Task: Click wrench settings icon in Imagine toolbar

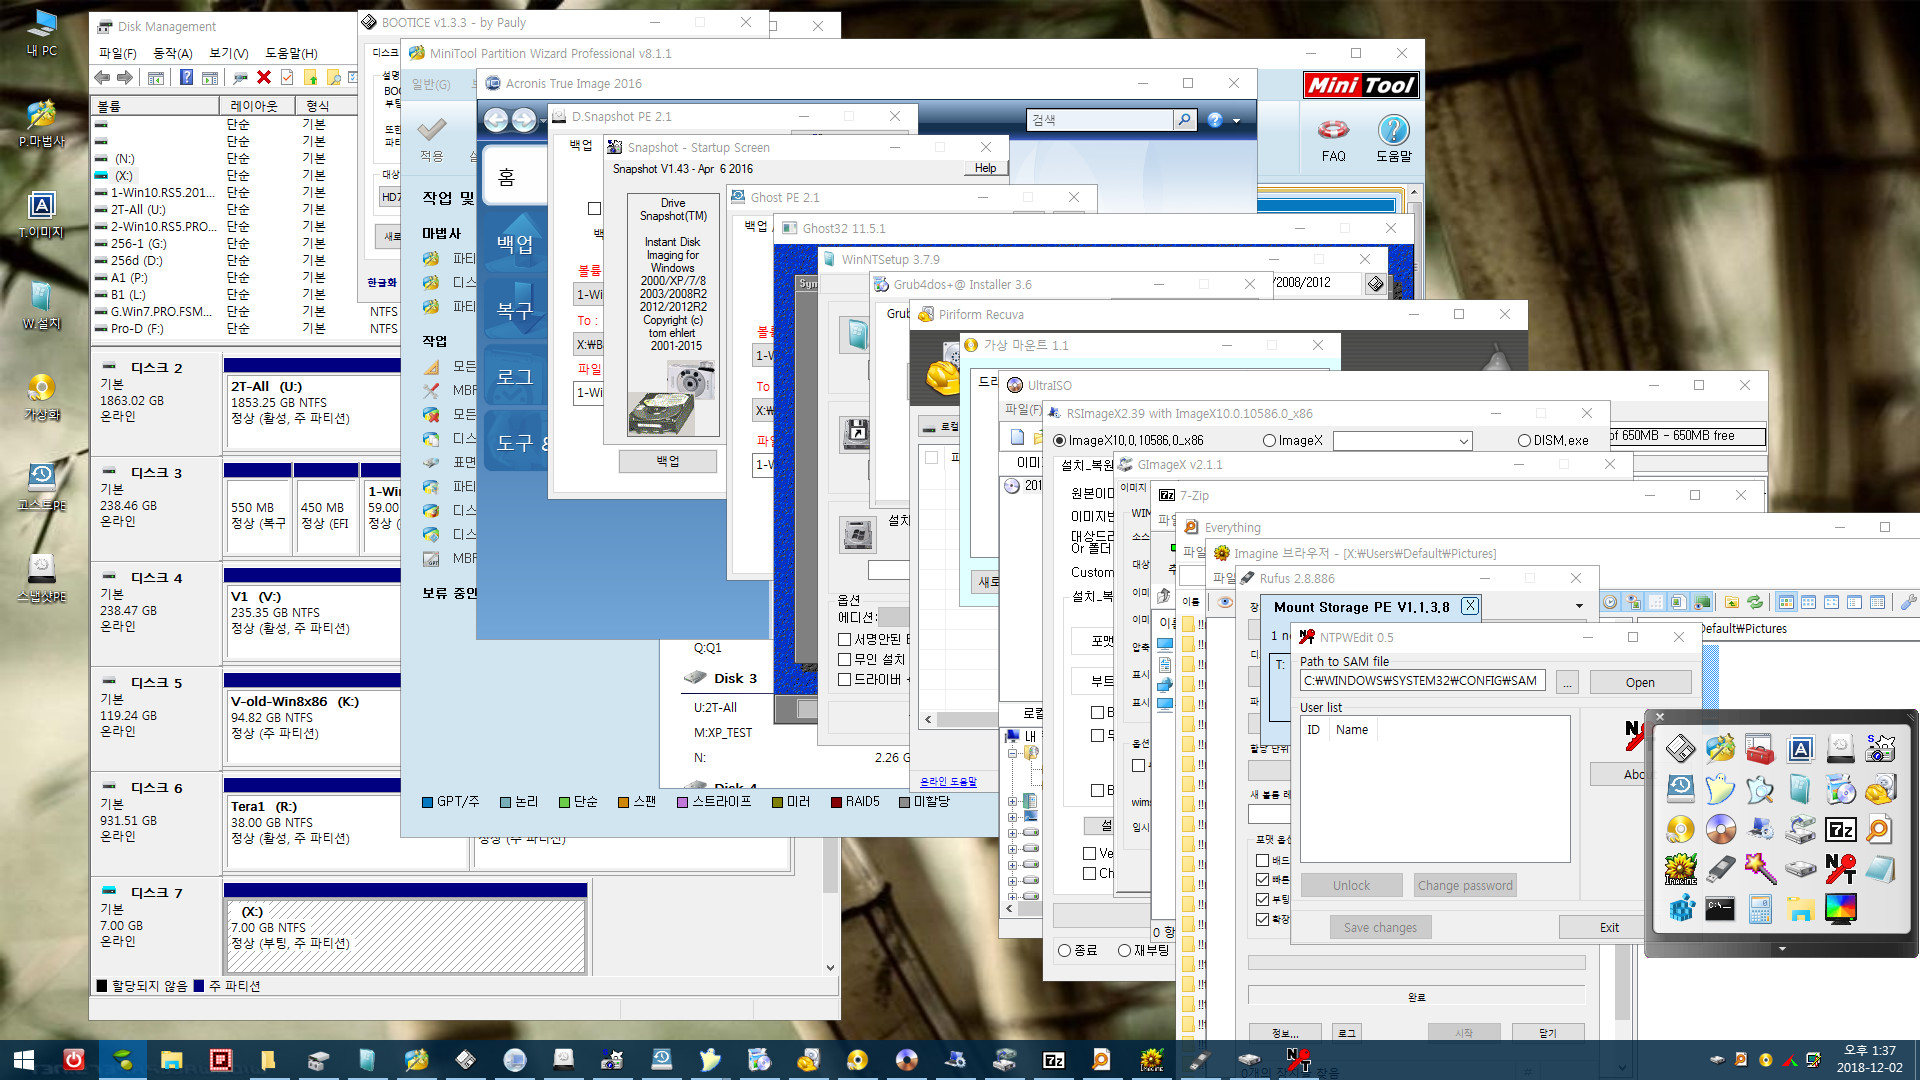Action: coord(1908,602)
